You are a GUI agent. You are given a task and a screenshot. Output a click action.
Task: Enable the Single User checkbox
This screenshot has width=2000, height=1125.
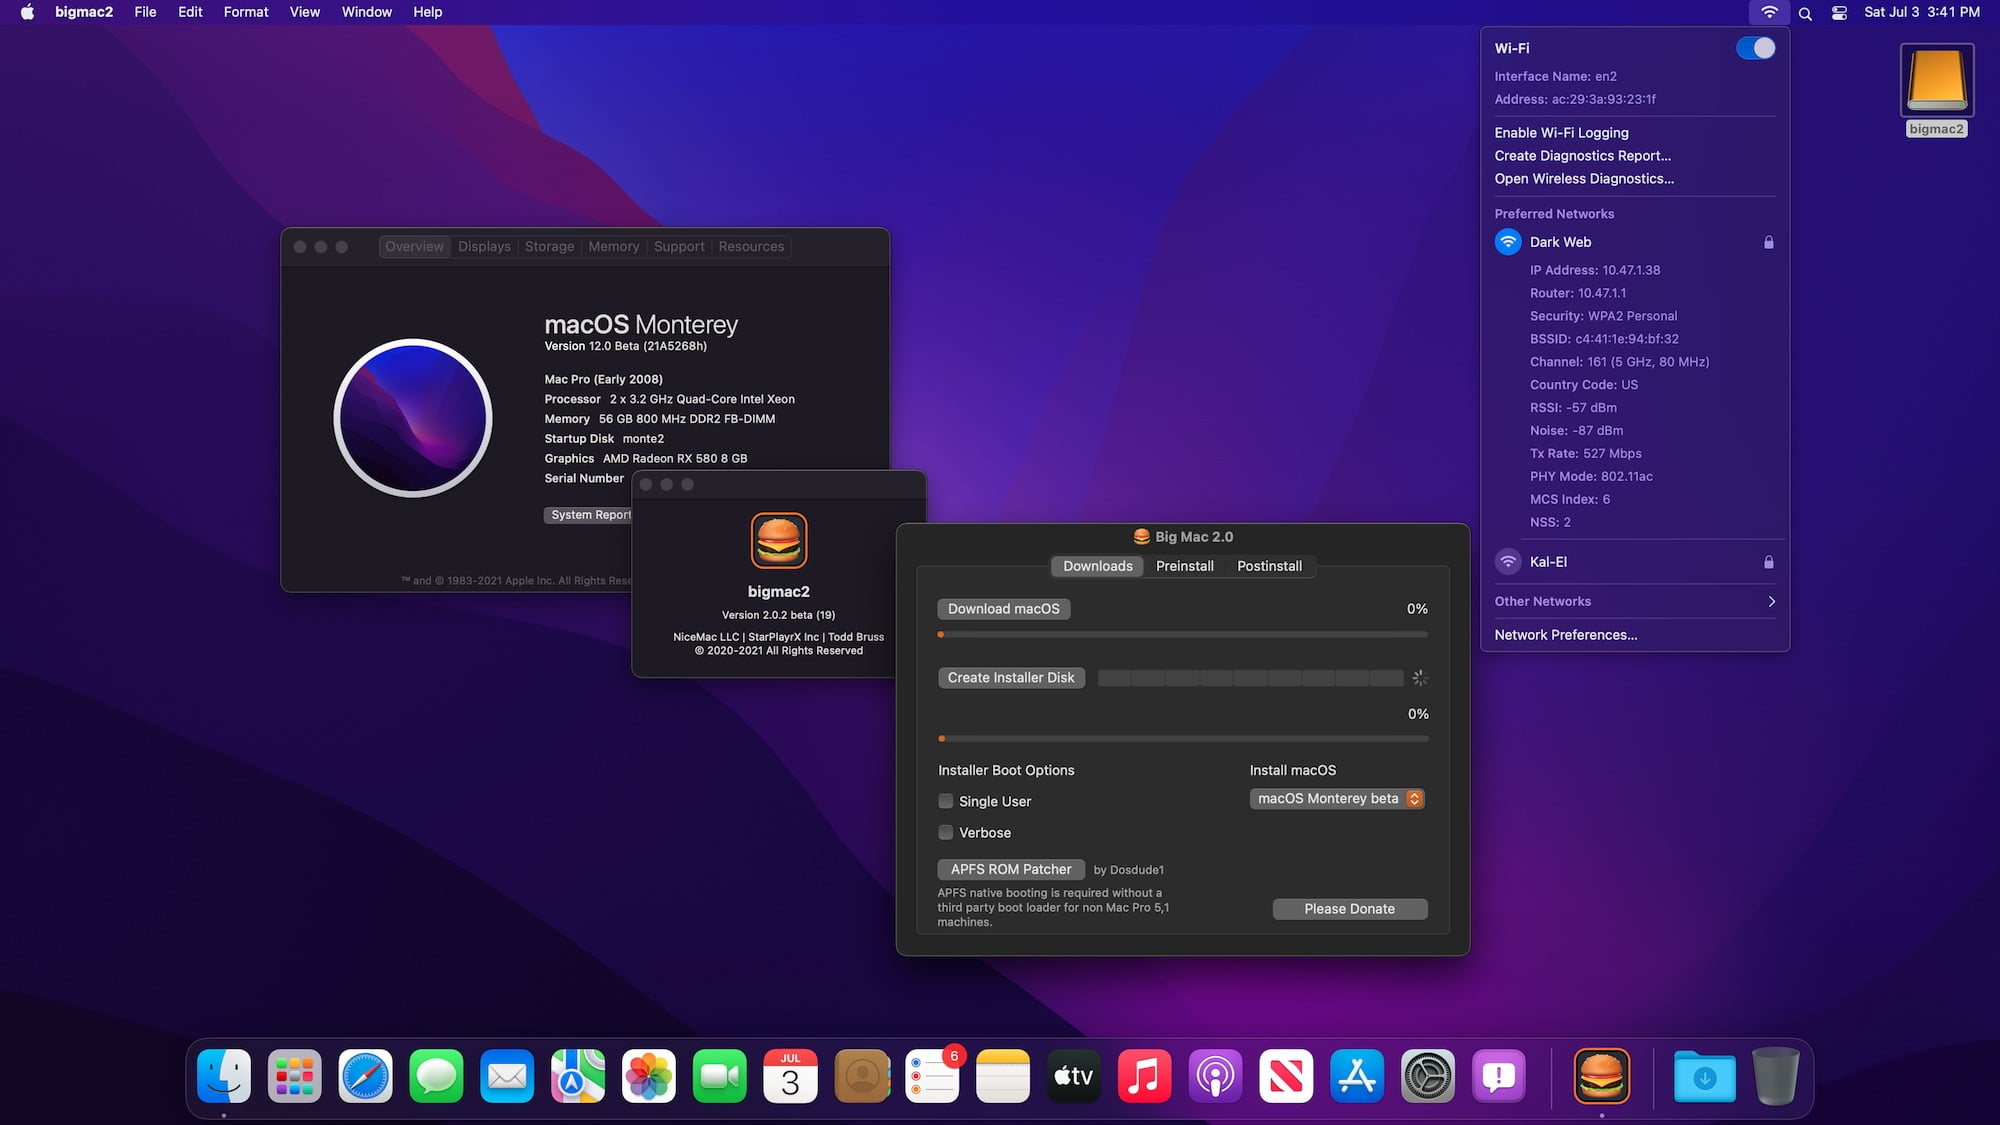click(x=945, y=799)
